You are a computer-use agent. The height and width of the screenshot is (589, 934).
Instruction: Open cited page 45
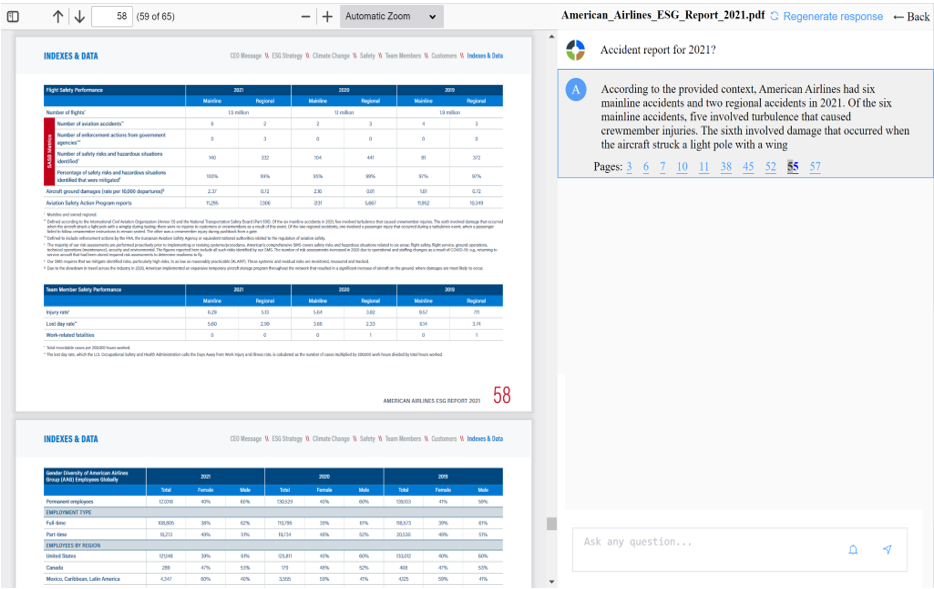pyautogui.click(x=748, y=167)
